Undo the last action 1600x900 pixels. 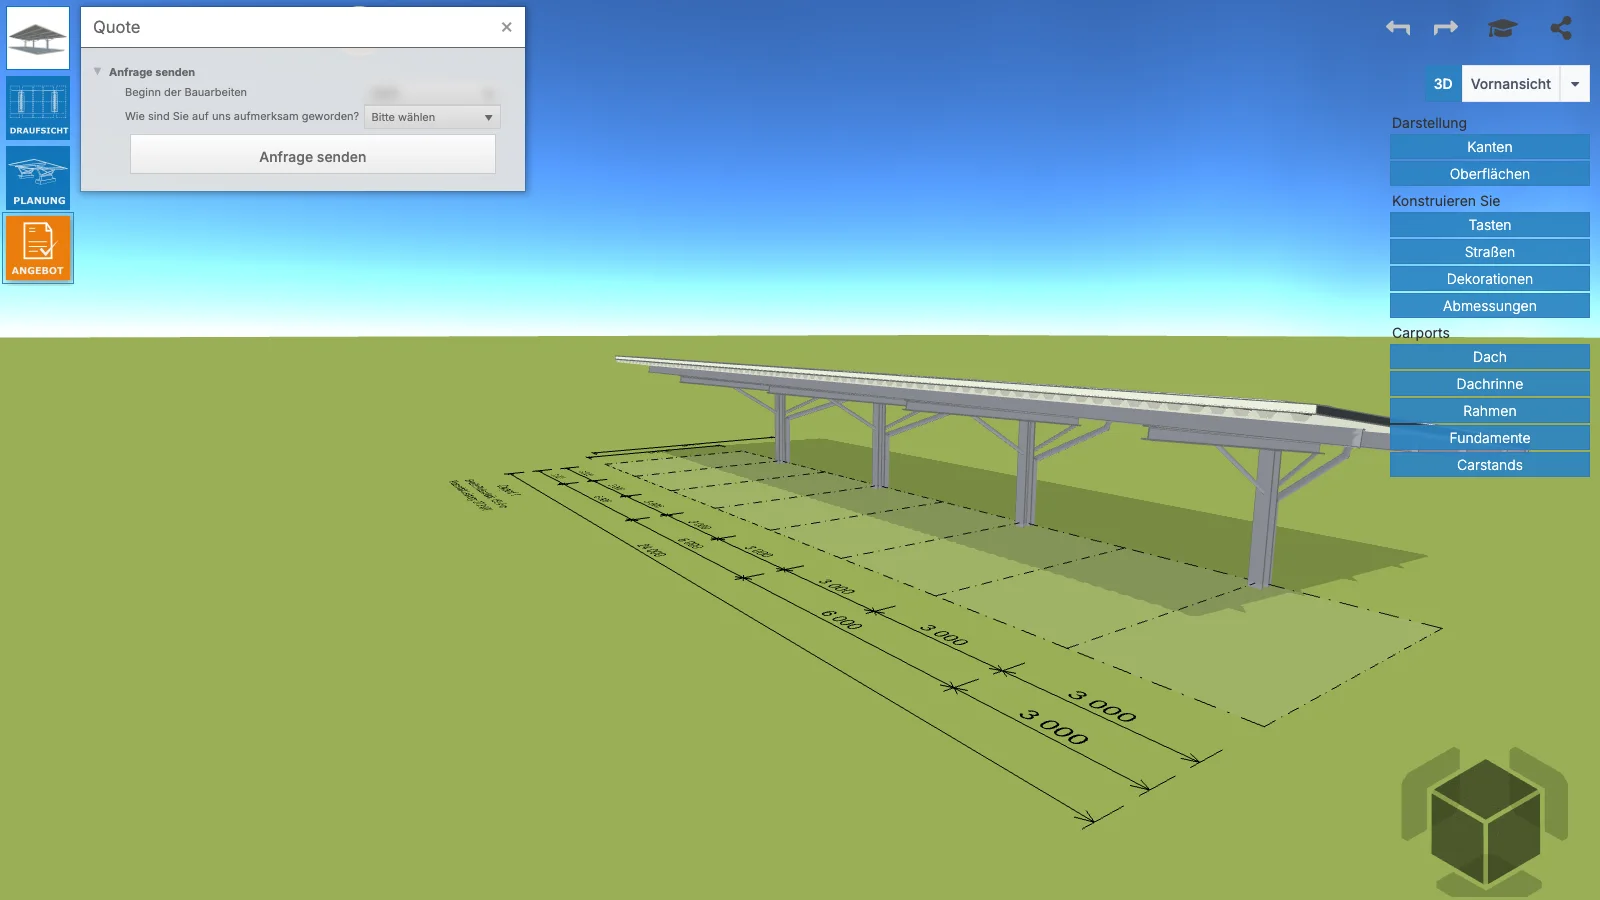[x=1398, y=28]
